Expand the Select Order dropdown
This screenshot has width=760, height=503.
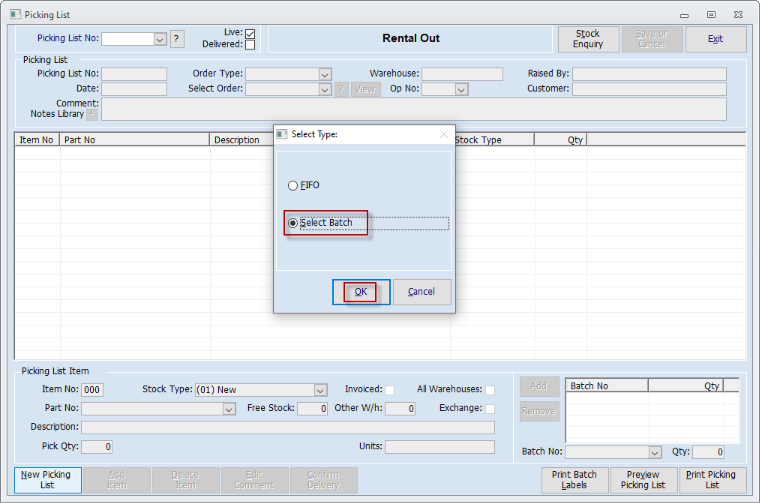pos(325,90)
